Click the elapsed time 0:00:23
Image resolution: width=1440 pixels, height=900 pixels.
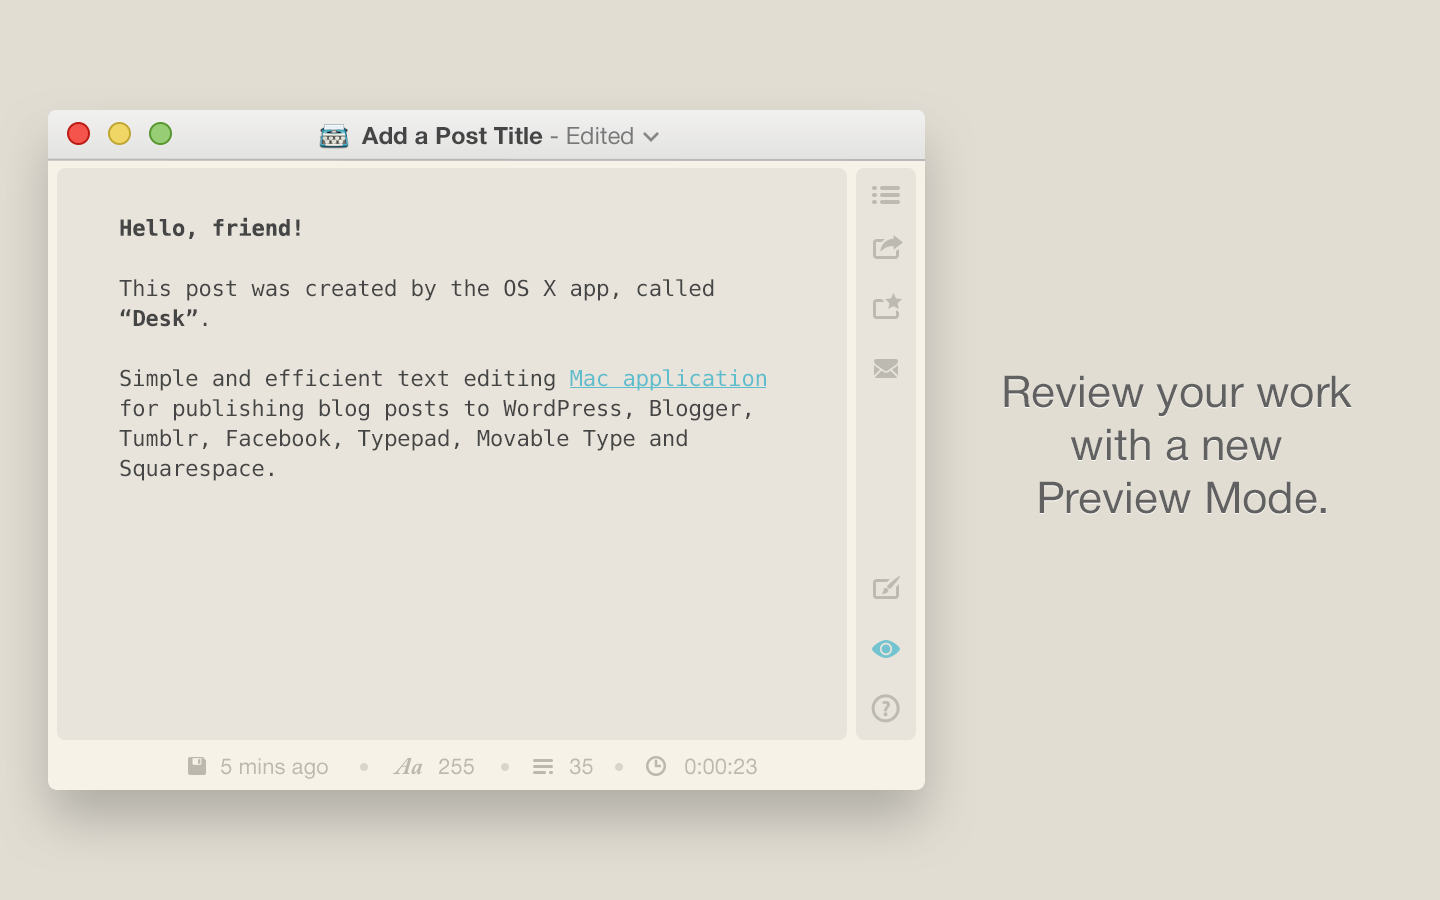coord(721,767)
